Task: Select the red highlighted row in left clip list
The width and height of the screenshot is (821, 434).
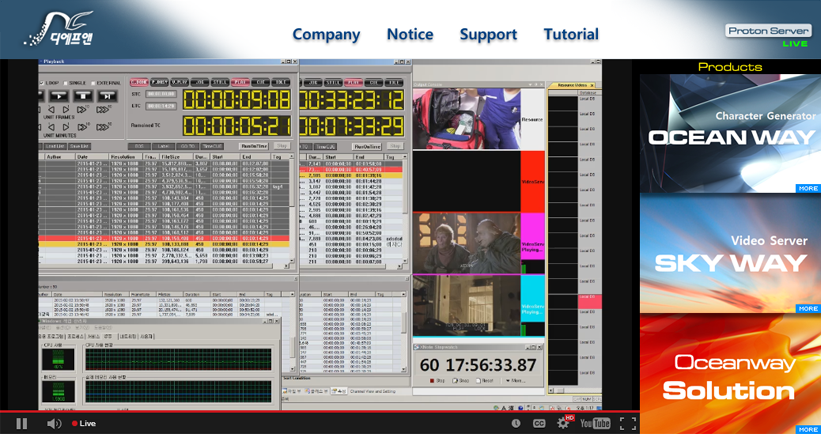Action: pos(164,238)
